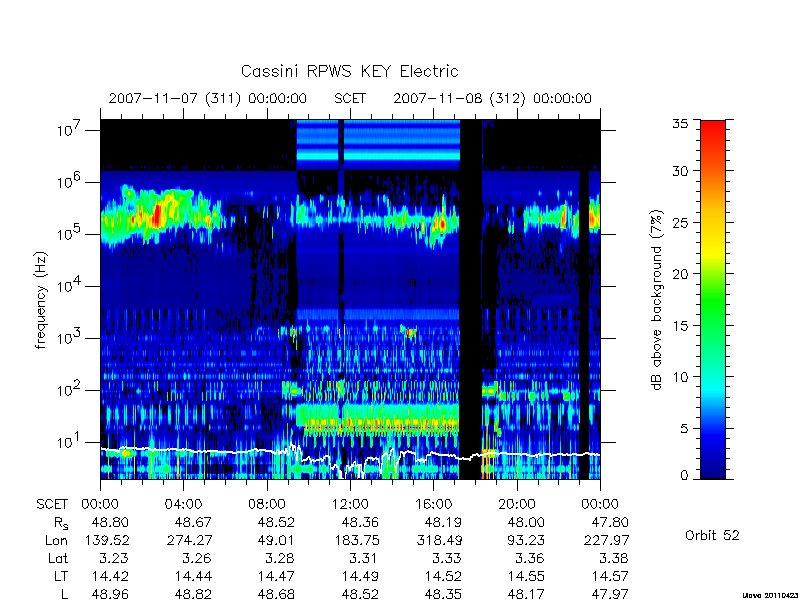Click the red emission burst near 16:30
The image size is (800, 600).
click(442, 223)
